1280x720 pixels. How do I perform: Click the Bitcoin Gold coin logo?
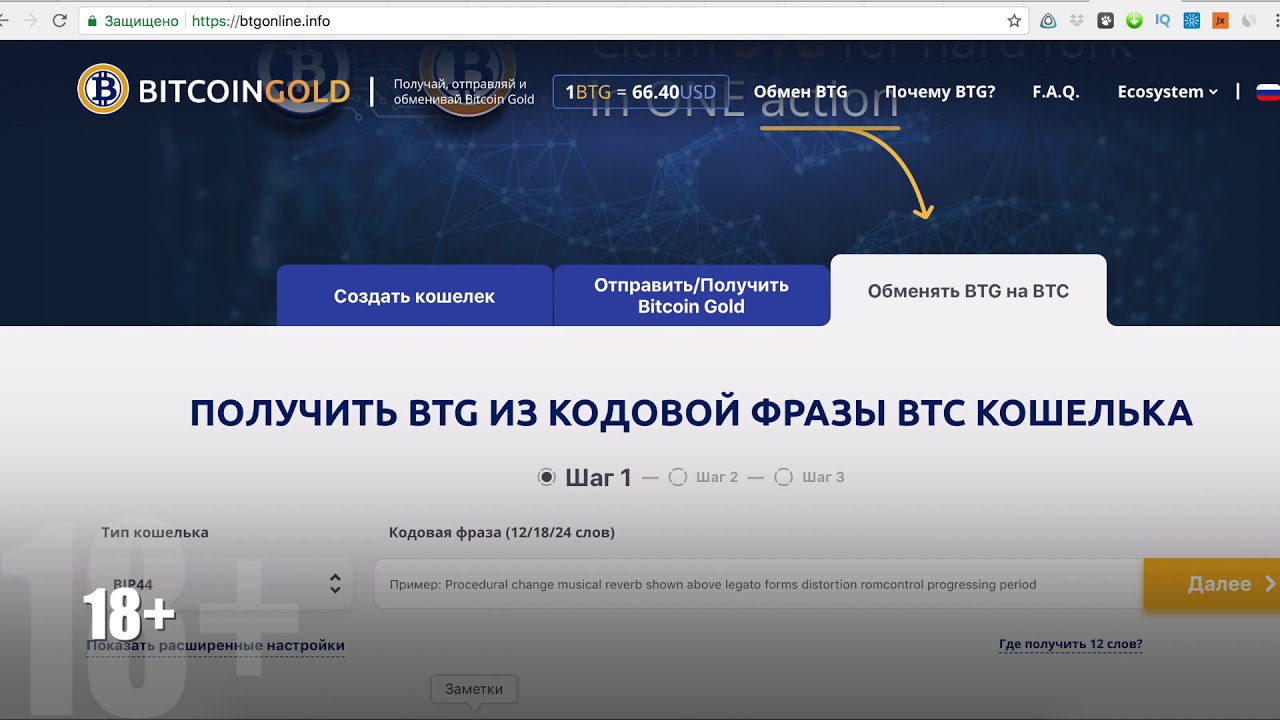click(103, 89)
